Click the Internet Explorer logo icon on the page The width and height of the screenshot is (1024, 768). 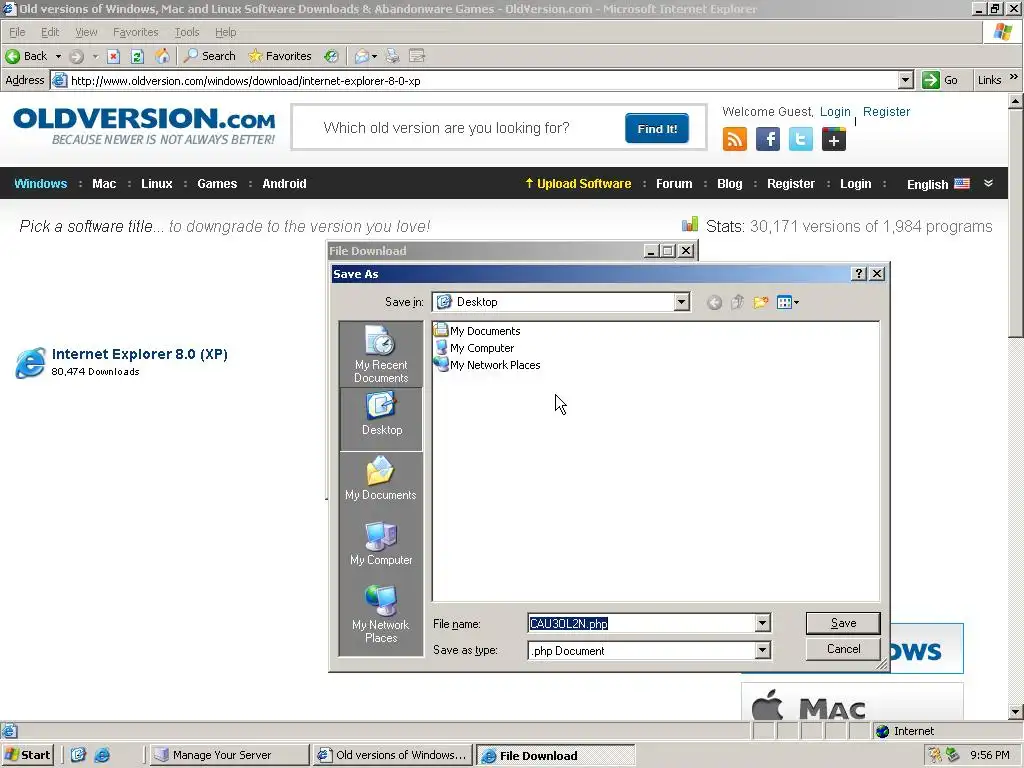[30, 362]
